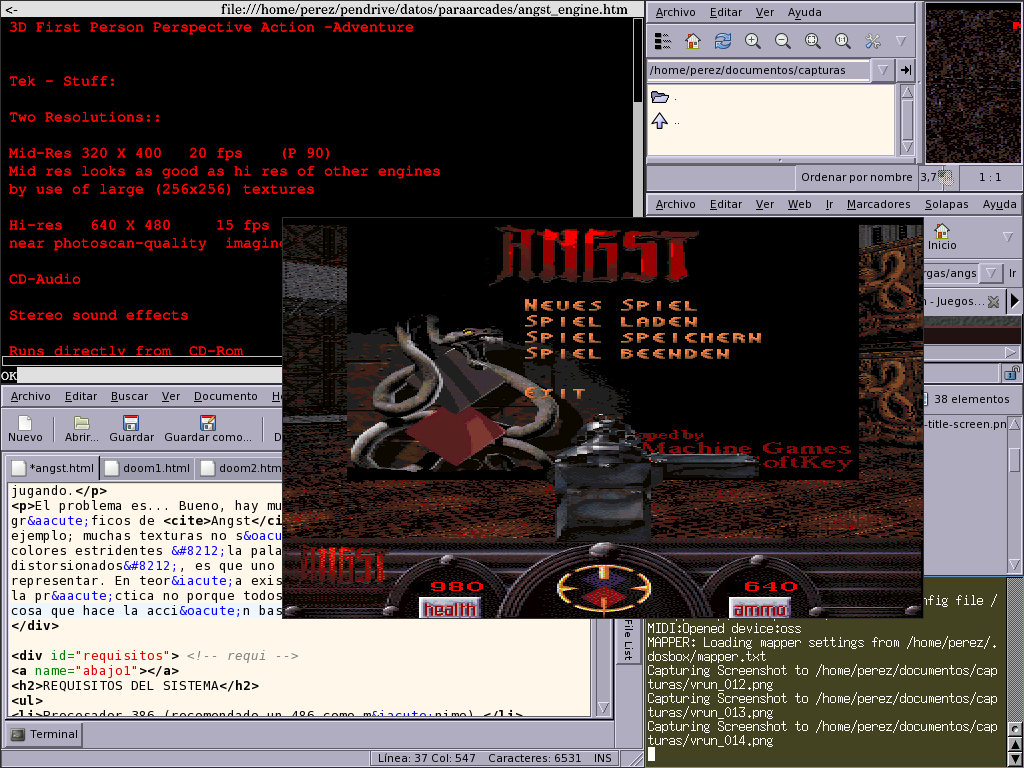The width and height of the screenshot is (1024, 768).
Task: Open the path history dropdown for capturas folder
Action: (882, 70)
